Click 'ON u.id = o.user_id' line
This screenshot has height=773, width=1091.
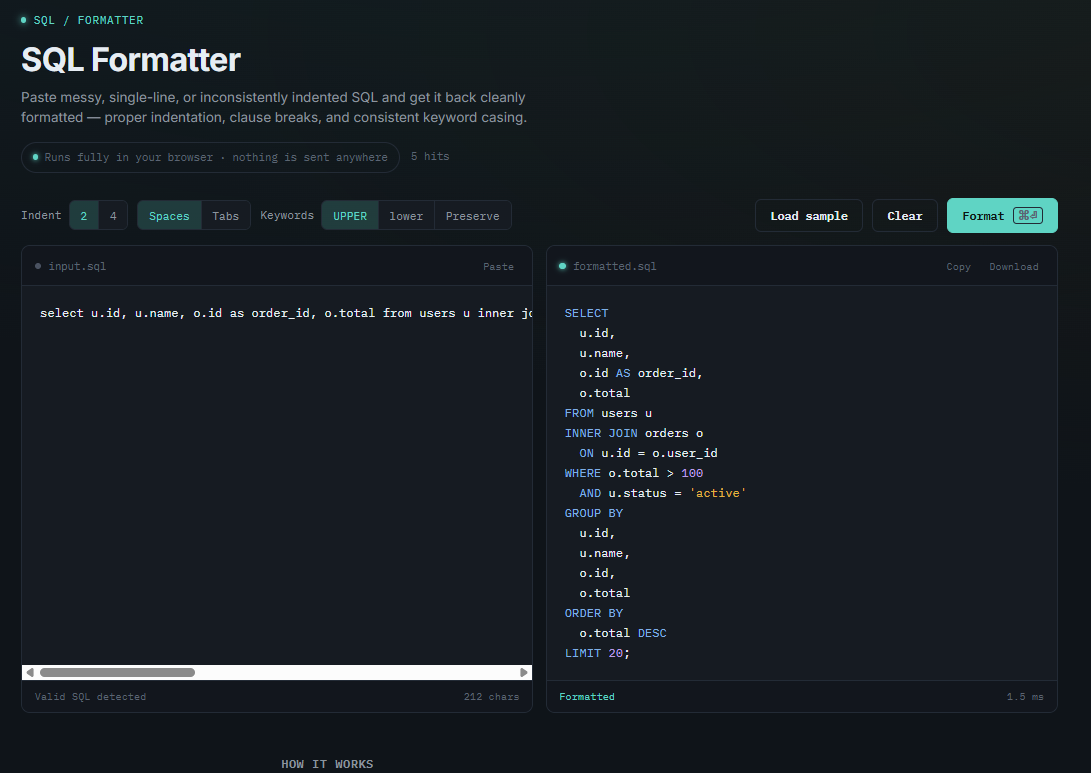pyautogui.click(x=648, y=454)
